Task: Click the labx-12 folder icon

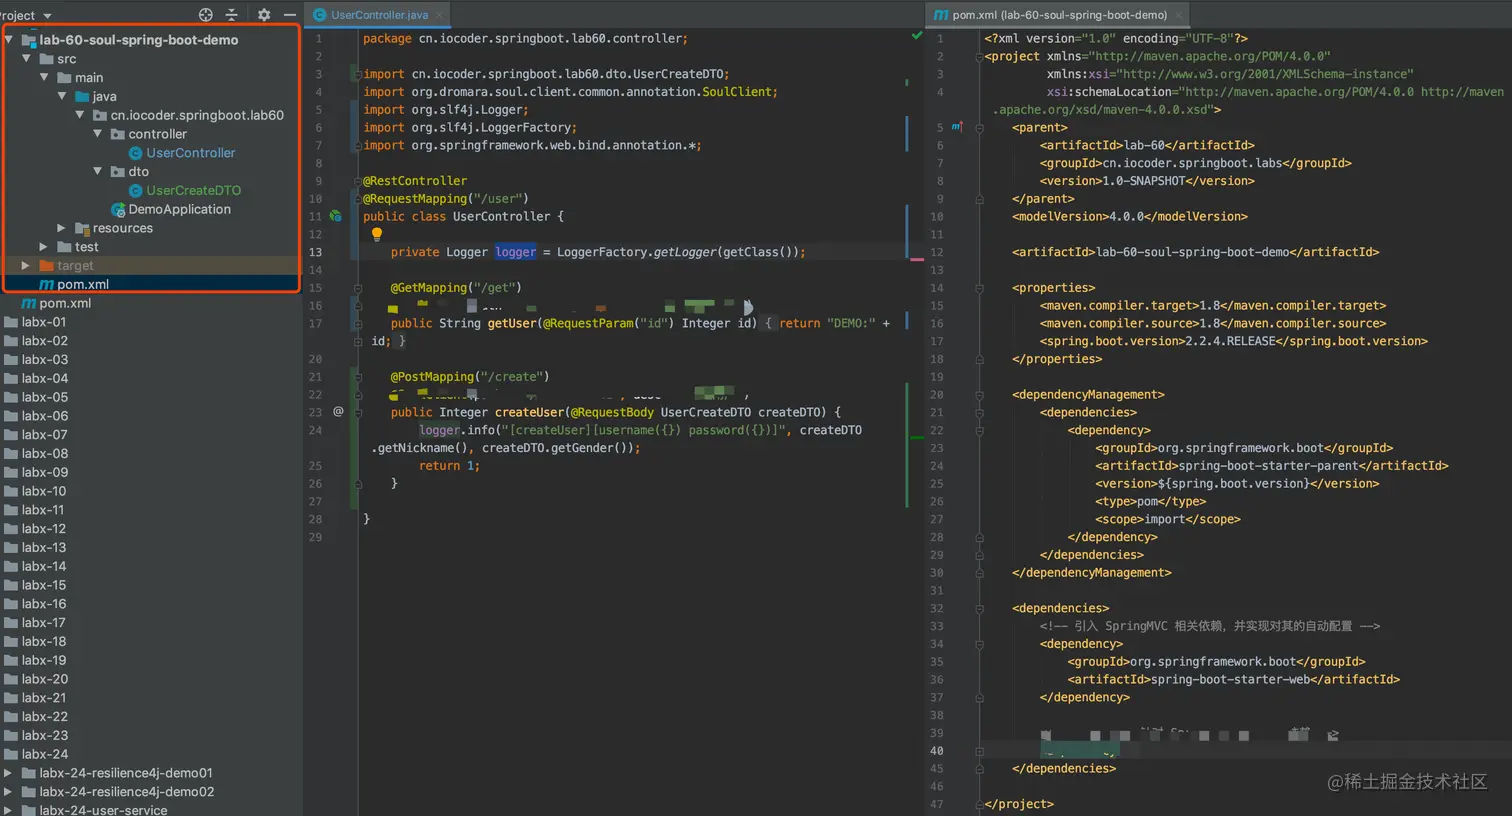Action: pos(11,528)
